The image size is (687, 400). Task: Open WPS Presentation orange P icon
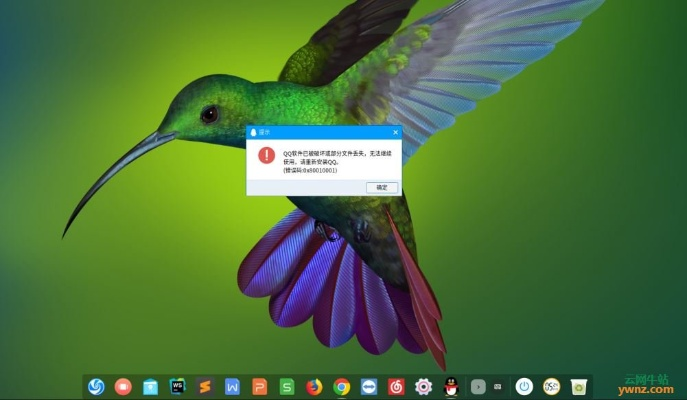[259, 386]
